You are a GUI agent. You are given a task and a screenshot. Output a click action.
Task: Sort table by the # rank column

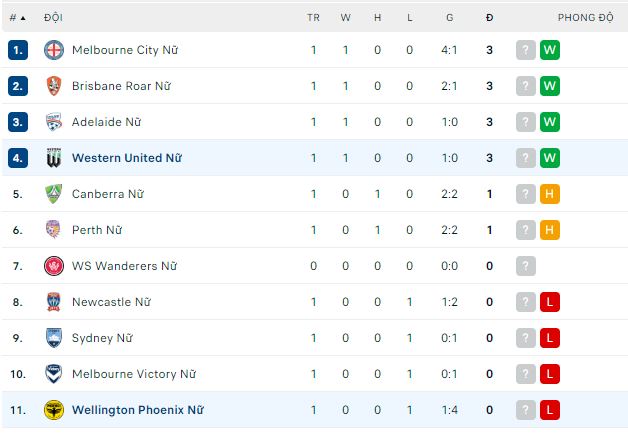click(x=17, y=18)
